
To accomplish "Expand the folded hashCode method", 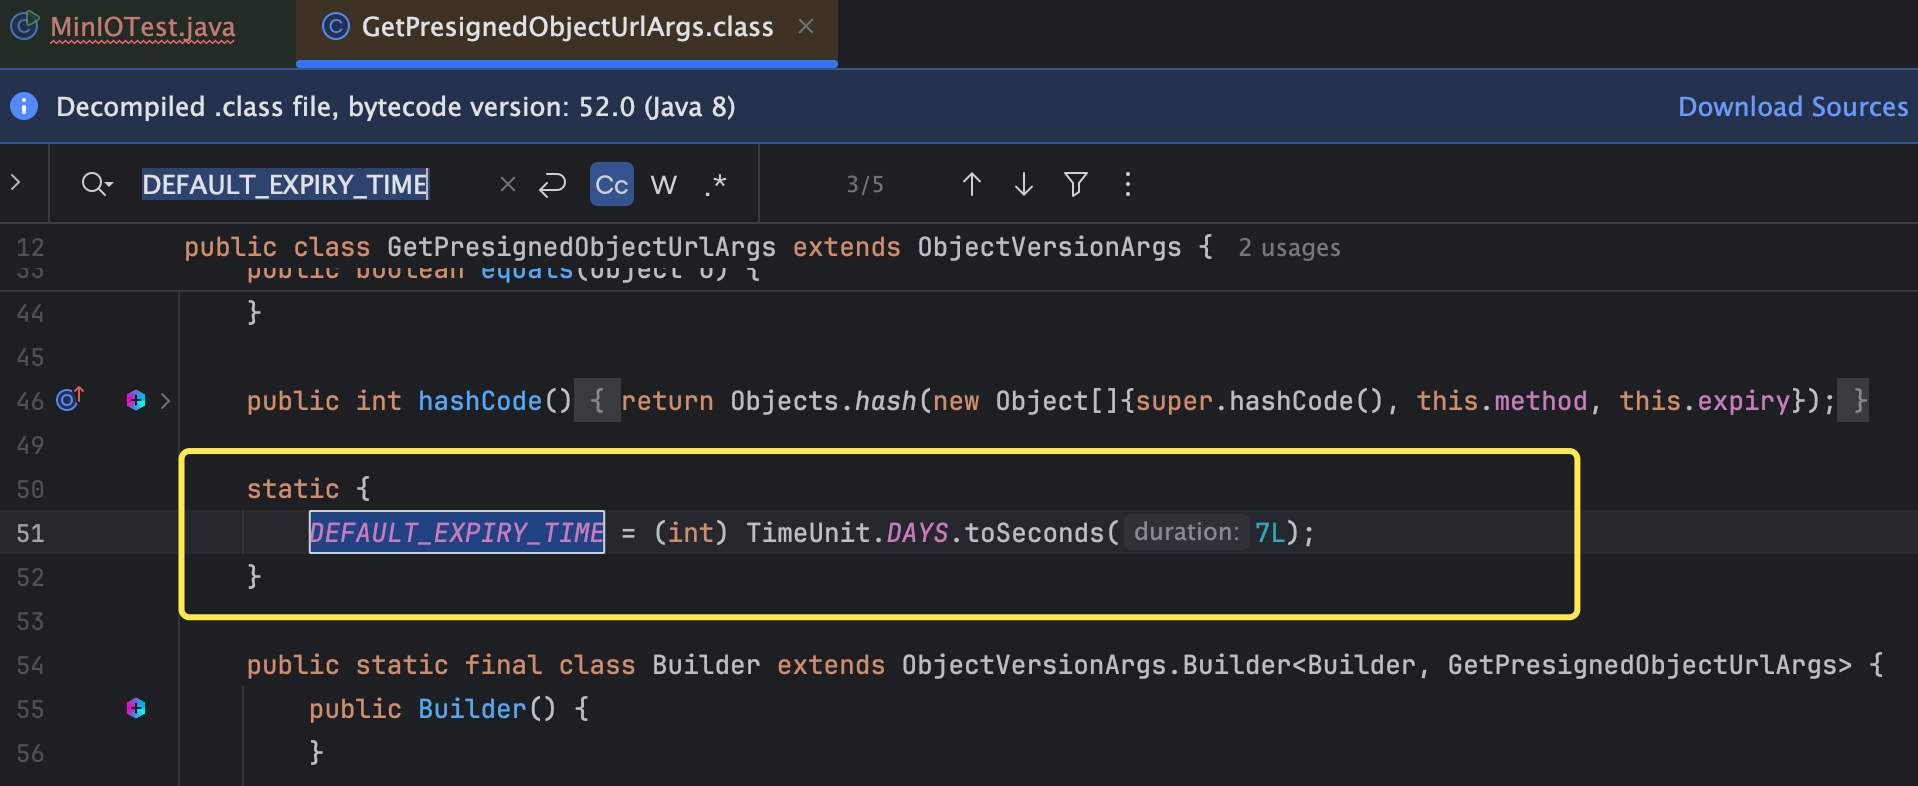I will point(165,401).
